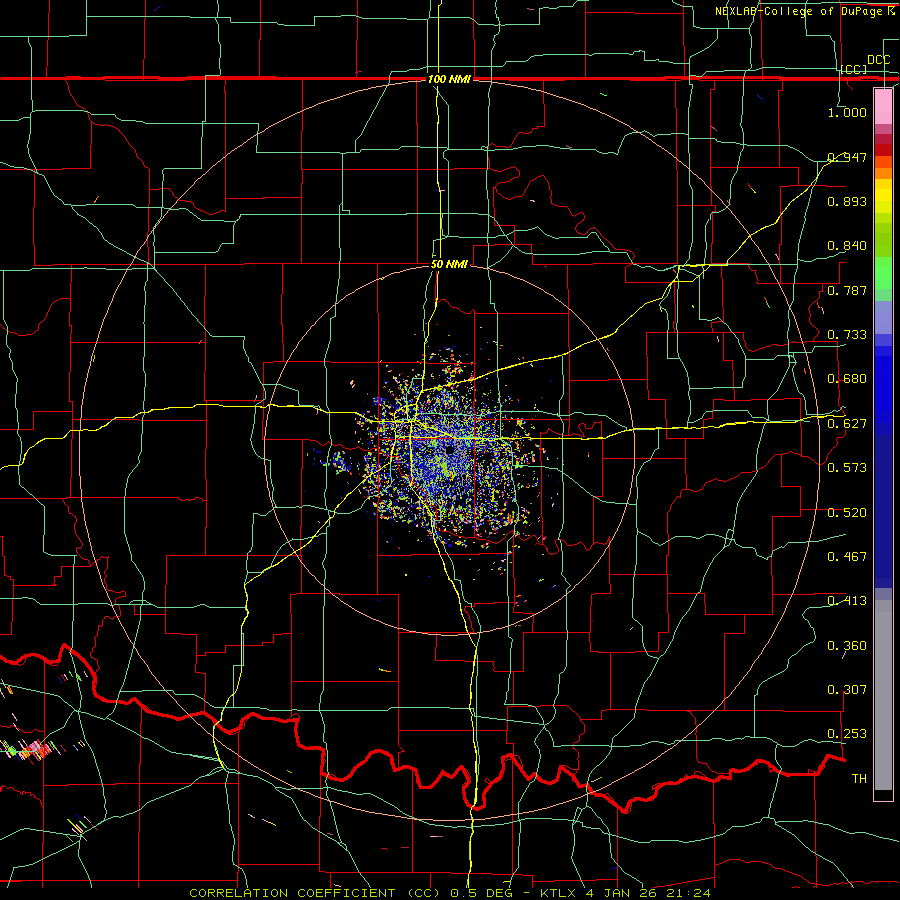Click the 0.307 scale value
Image resolution: width=900 pixels, height=900 pixels.
click(x=847, y=690)
